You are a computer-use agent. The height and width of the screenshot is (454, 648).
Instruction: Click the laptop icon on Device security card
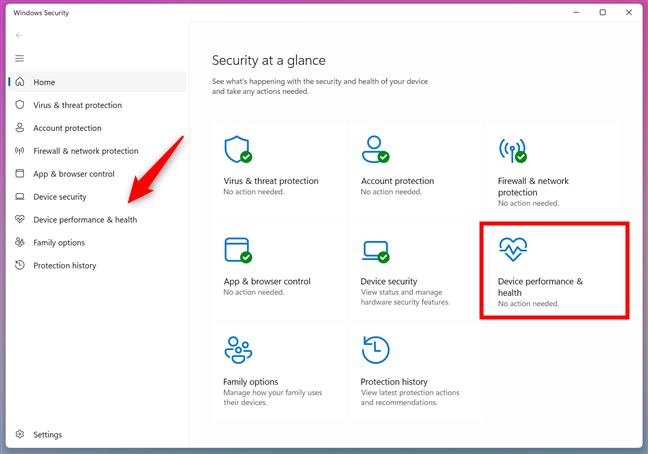[375, 251]
